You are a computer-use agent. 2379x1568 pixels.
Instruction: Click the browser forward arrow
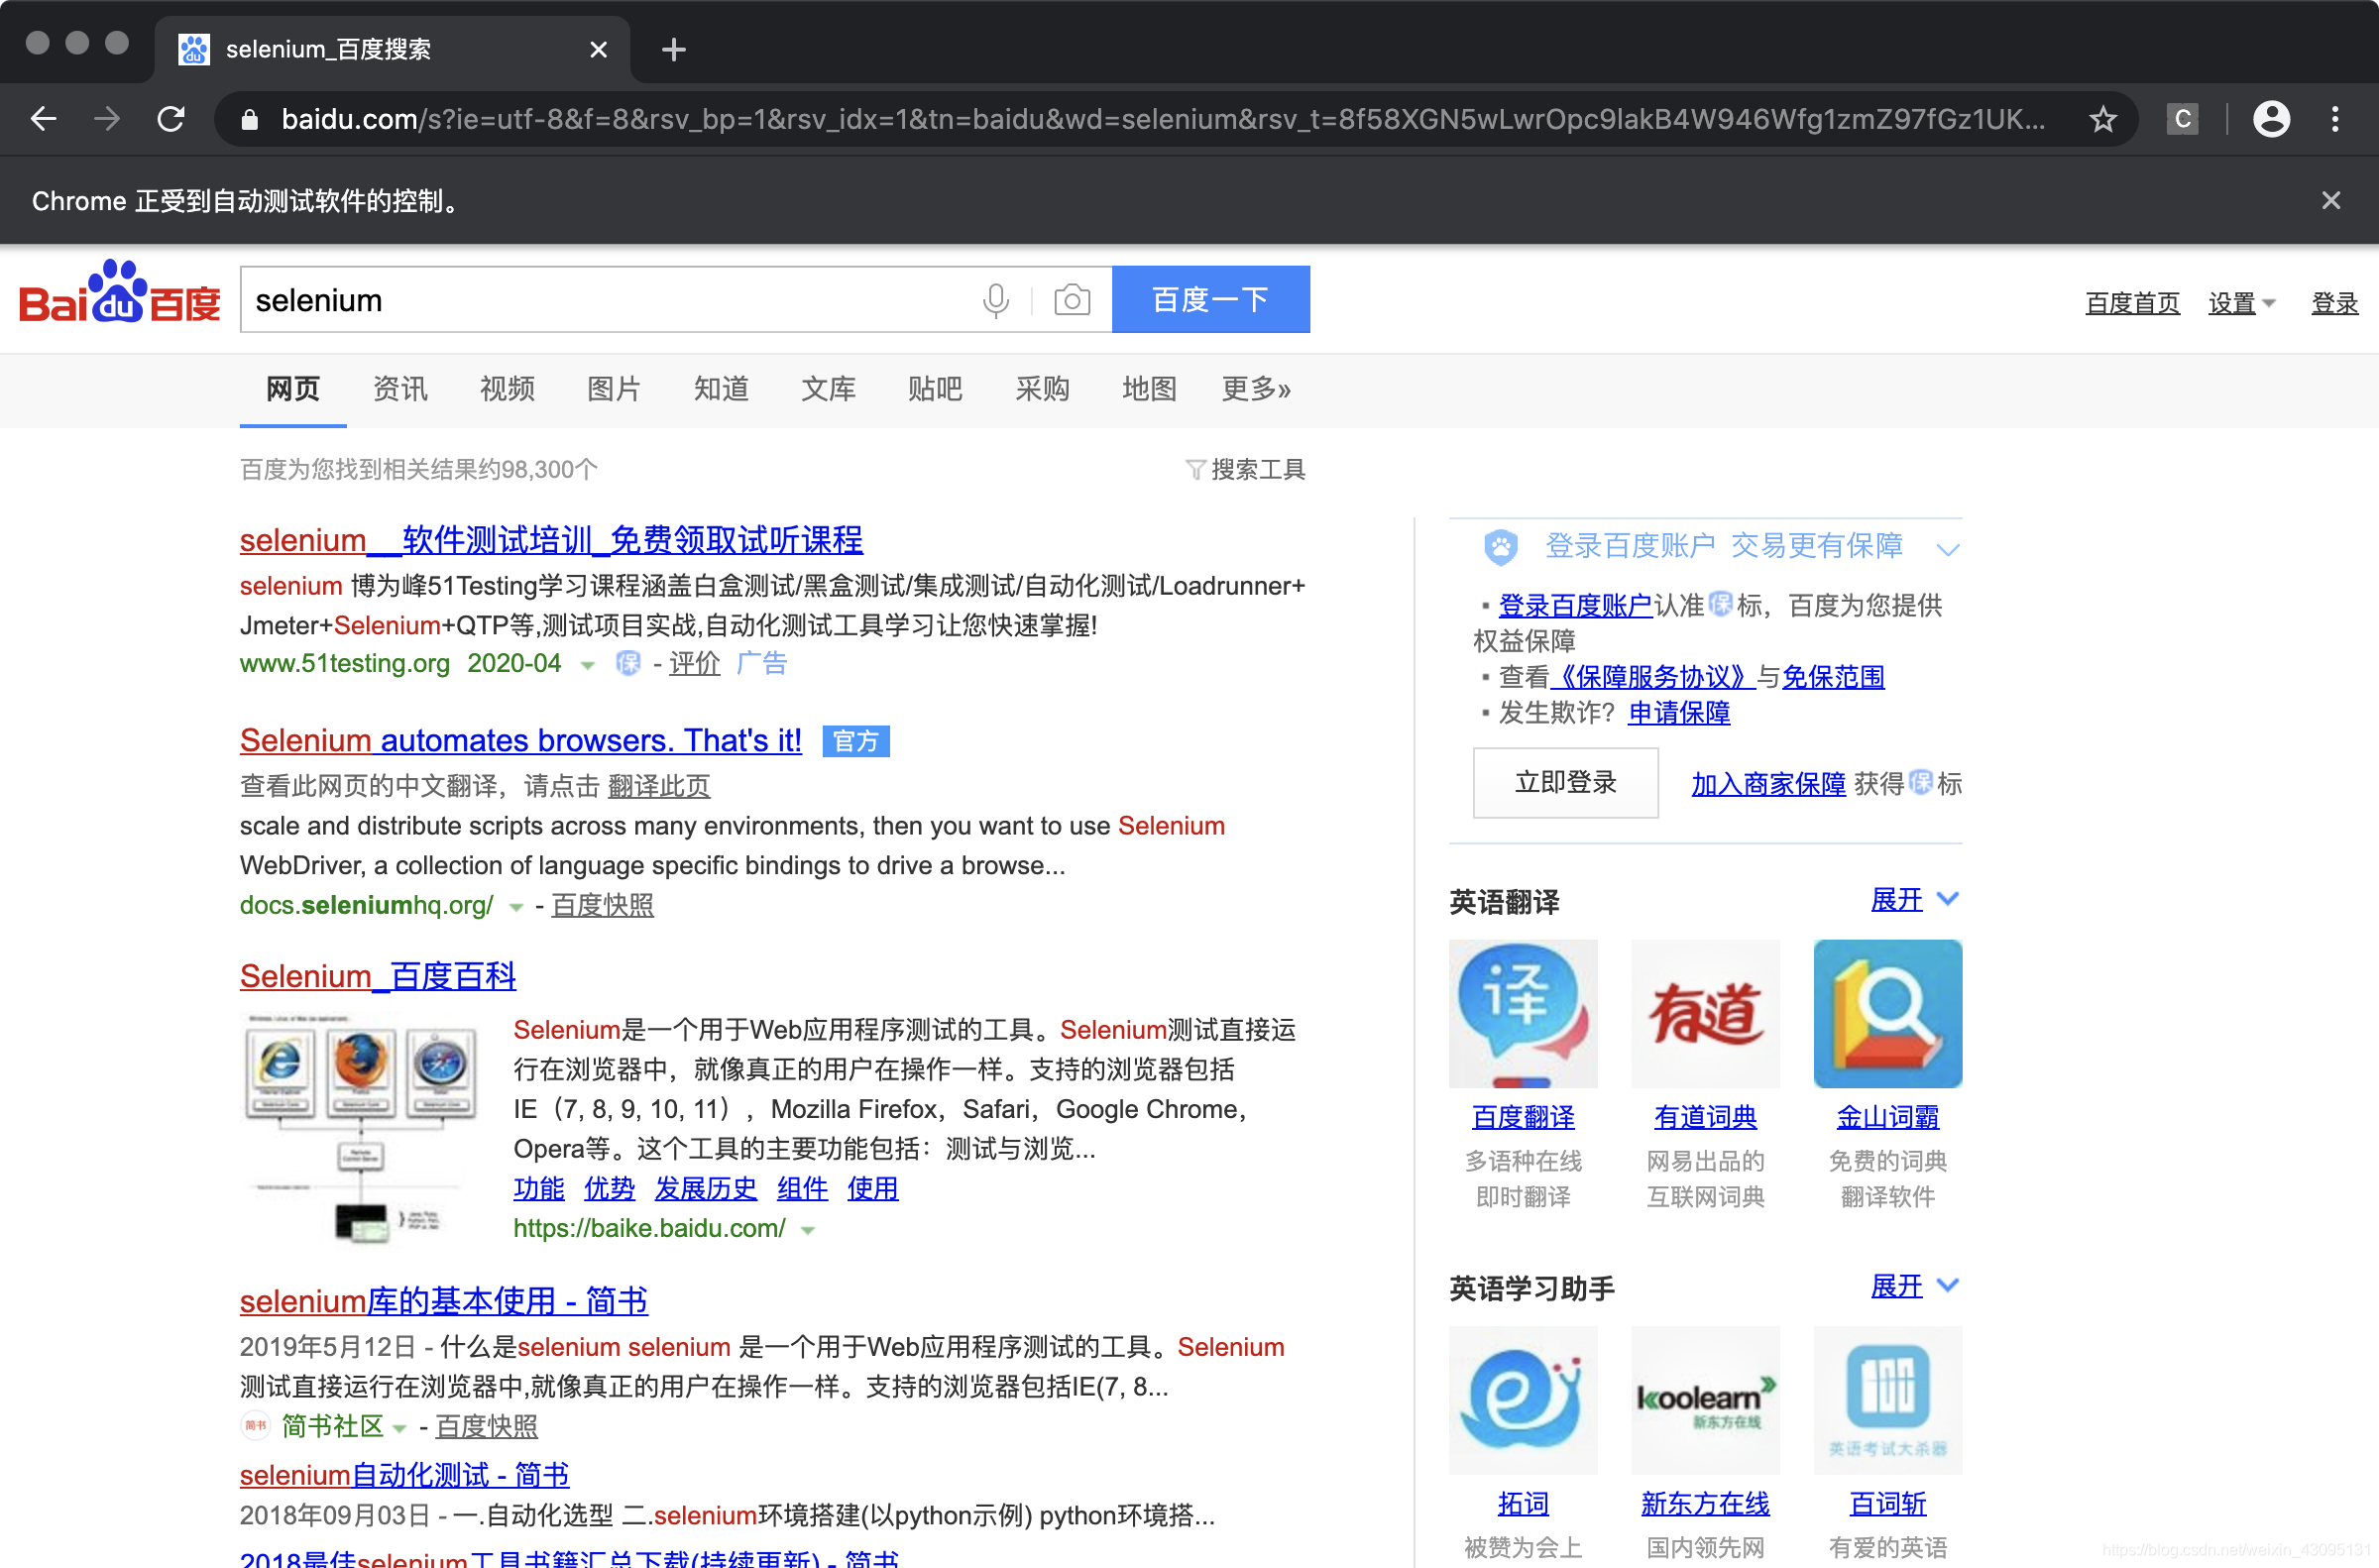(x=107, y=119)
